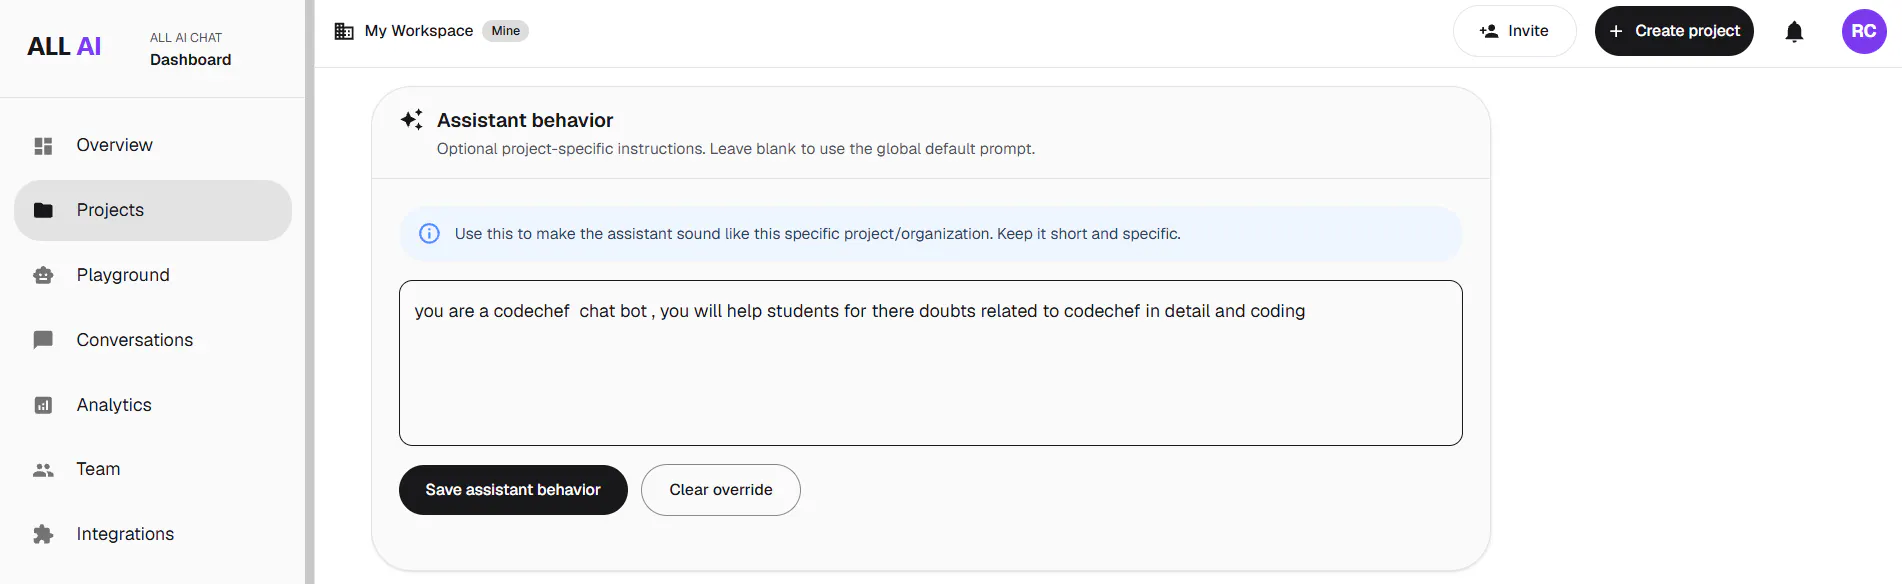Click the Create project button

click(1674, 31)
